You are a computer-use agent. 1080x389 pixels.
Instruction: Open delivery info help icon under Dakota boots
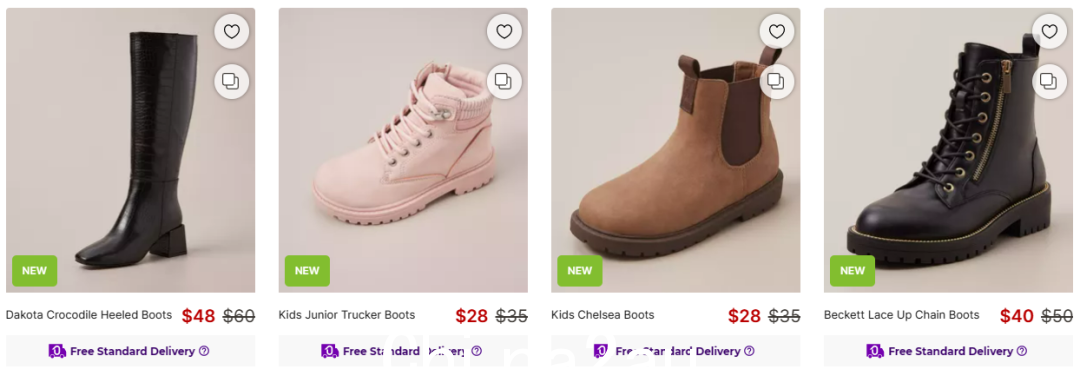[204, 351]
